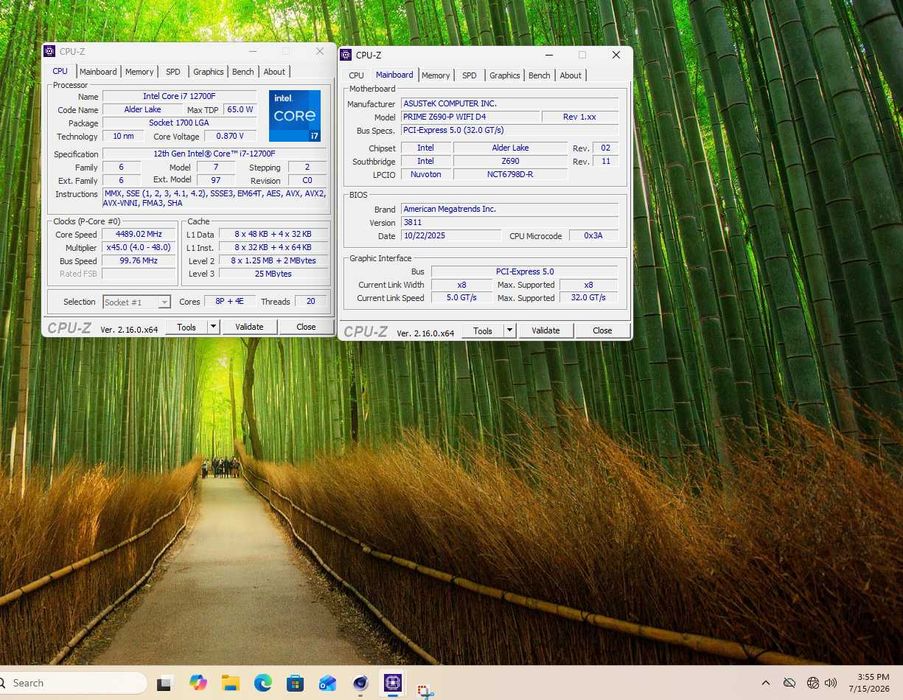Open Mainboard tab in left CPU-Z window
The height and width of the screenshot is (700, 903).
98,71
